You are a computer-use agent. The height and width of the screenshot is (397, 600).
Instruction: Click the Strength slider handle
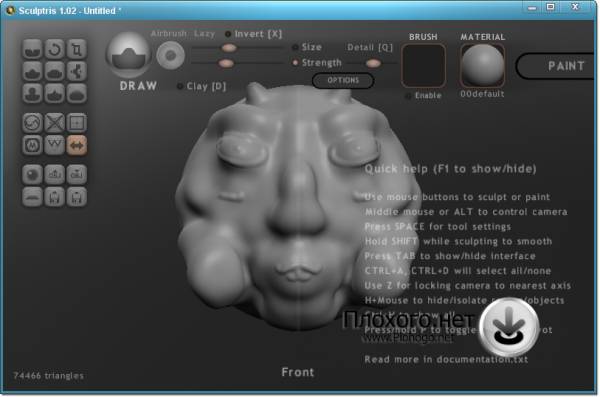coord(226,63)
